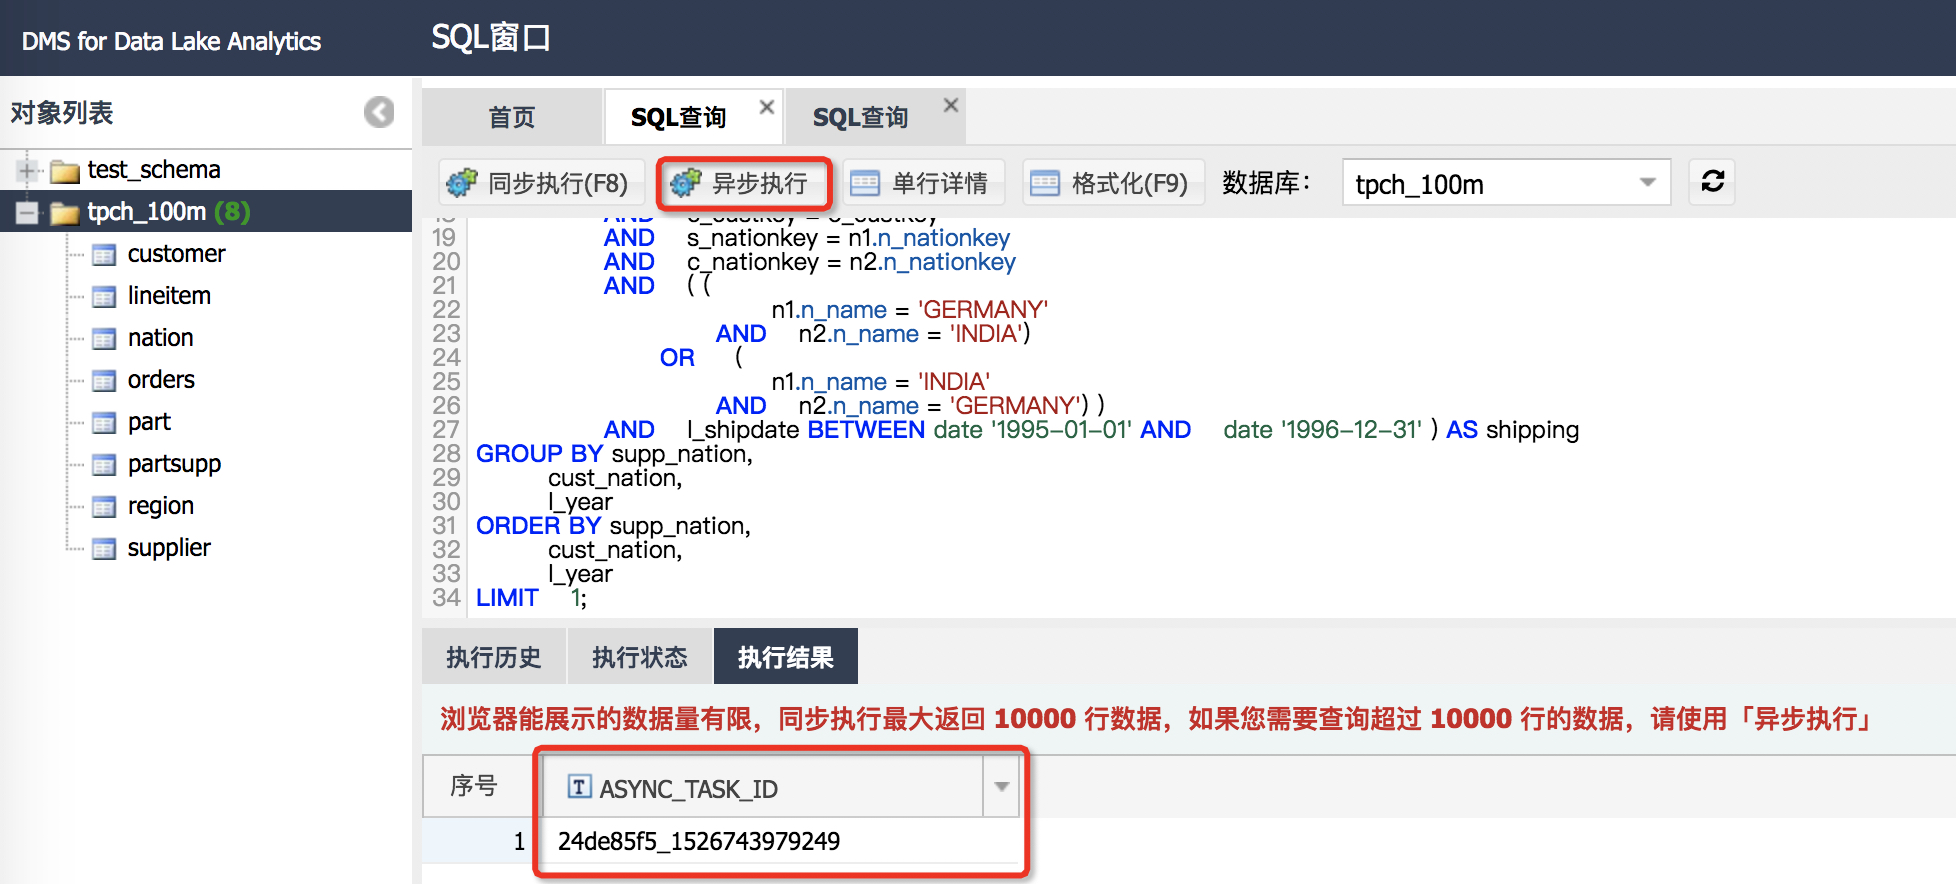Click the partsupp table icon

coord(104,465)
